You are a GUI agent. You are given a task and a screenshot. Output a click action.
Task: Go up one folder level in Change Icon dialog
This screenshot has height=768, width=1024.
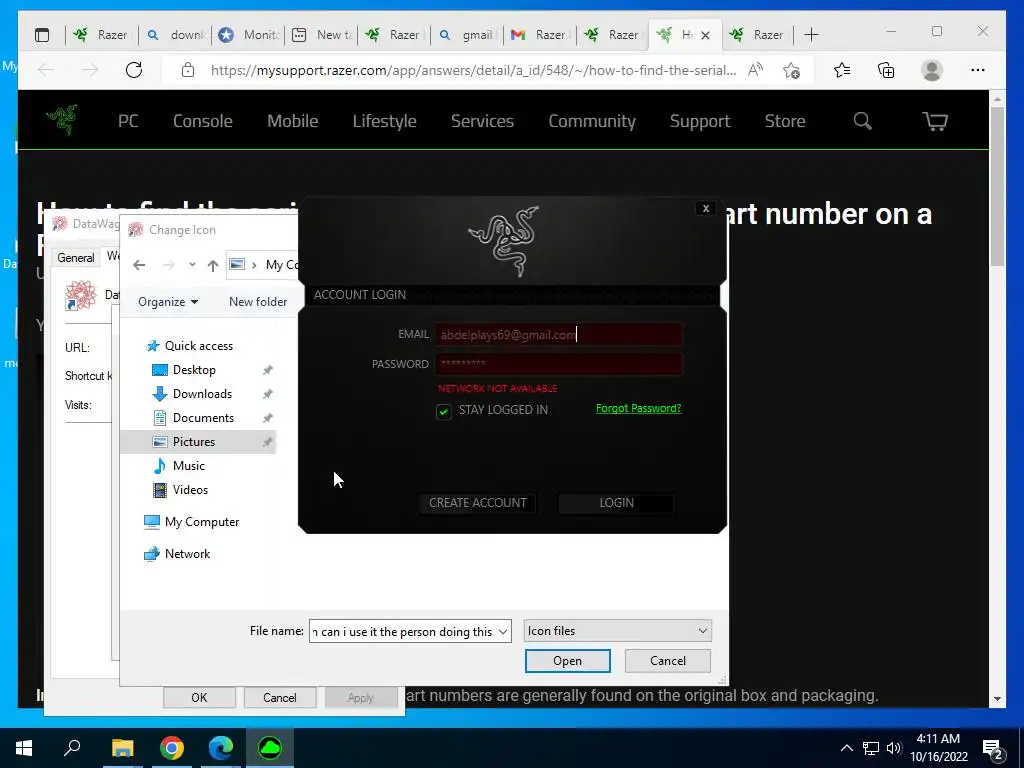point(212,265)
